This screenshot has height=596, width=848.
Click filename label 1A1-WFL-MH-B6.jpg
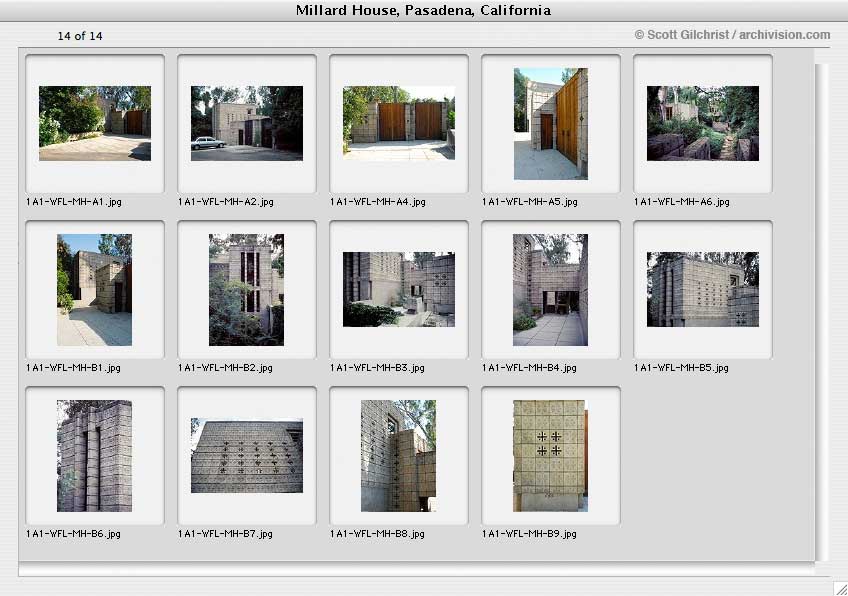coord(73,534)
